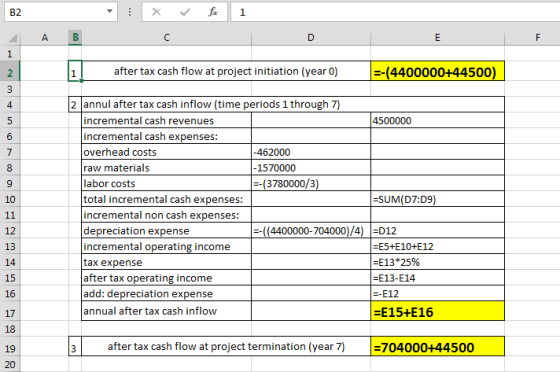Click the formula bar input showing 1
The width and height of the screenshot is (560, 372).
[x=395, y=12]
